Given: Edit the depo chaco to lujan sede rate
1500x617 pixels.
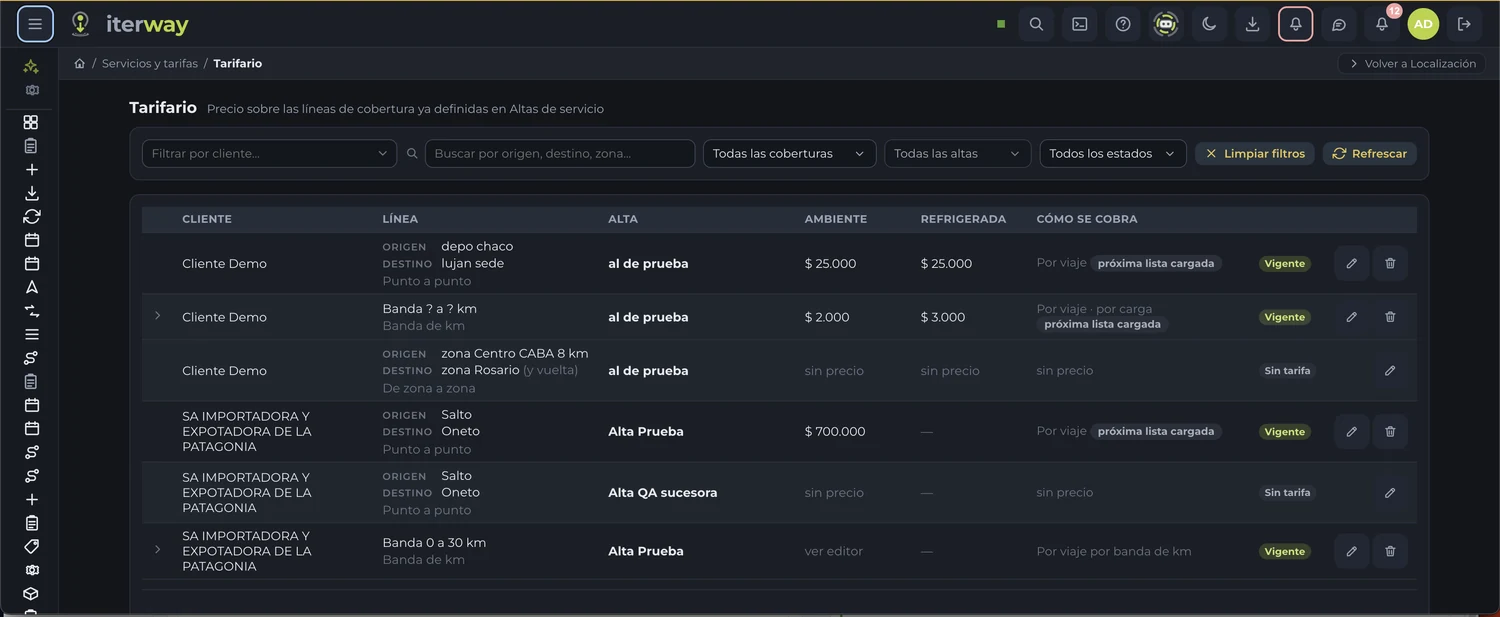Looking at the screenshot, I should pos(1351,264).
